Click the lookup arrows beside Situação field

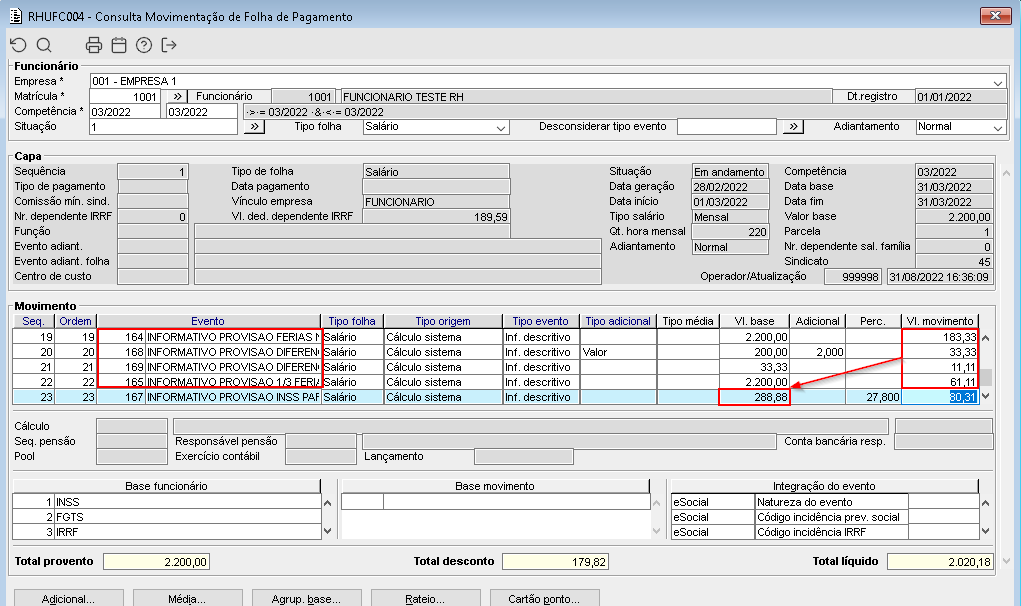[254, 127]
